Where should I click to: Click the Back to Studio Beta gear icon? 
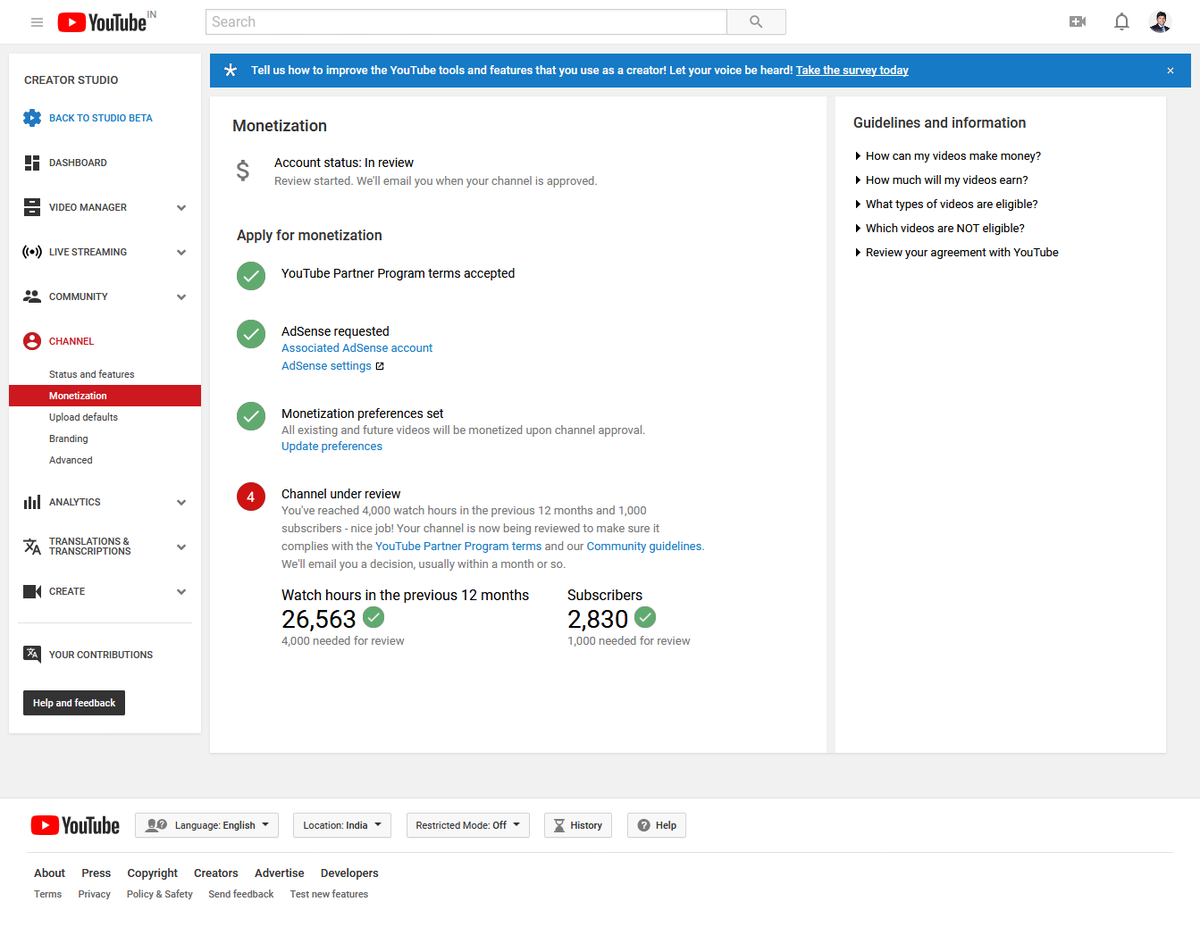pyautogui.click(x=32, y=118)
